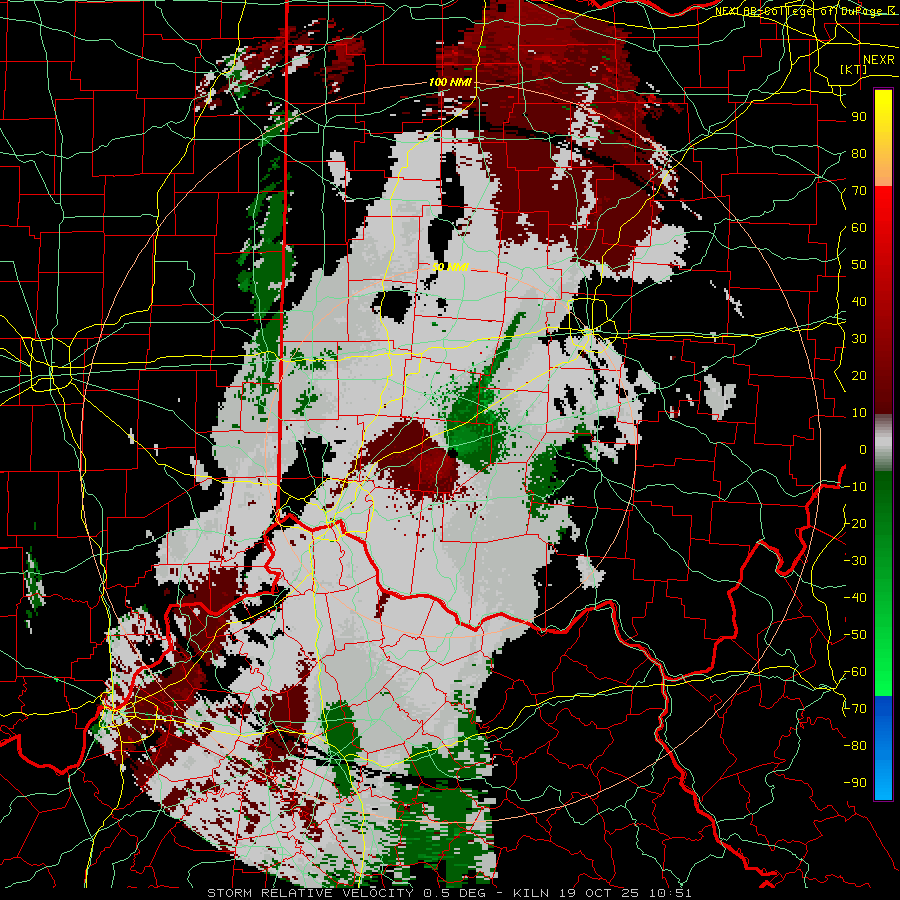
Task: Click the -20 value on the velocity scale
Action: coord(855,524)
